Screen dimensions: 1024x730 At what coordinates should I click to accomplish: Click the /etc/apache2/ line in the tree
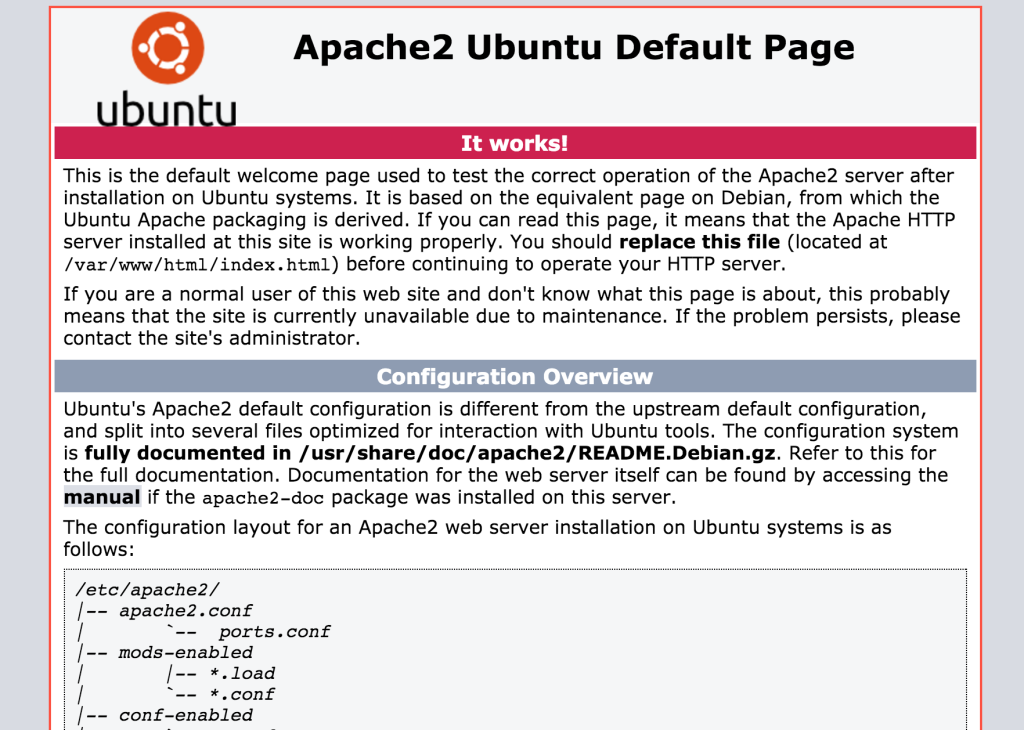click(x=148, y=590)
